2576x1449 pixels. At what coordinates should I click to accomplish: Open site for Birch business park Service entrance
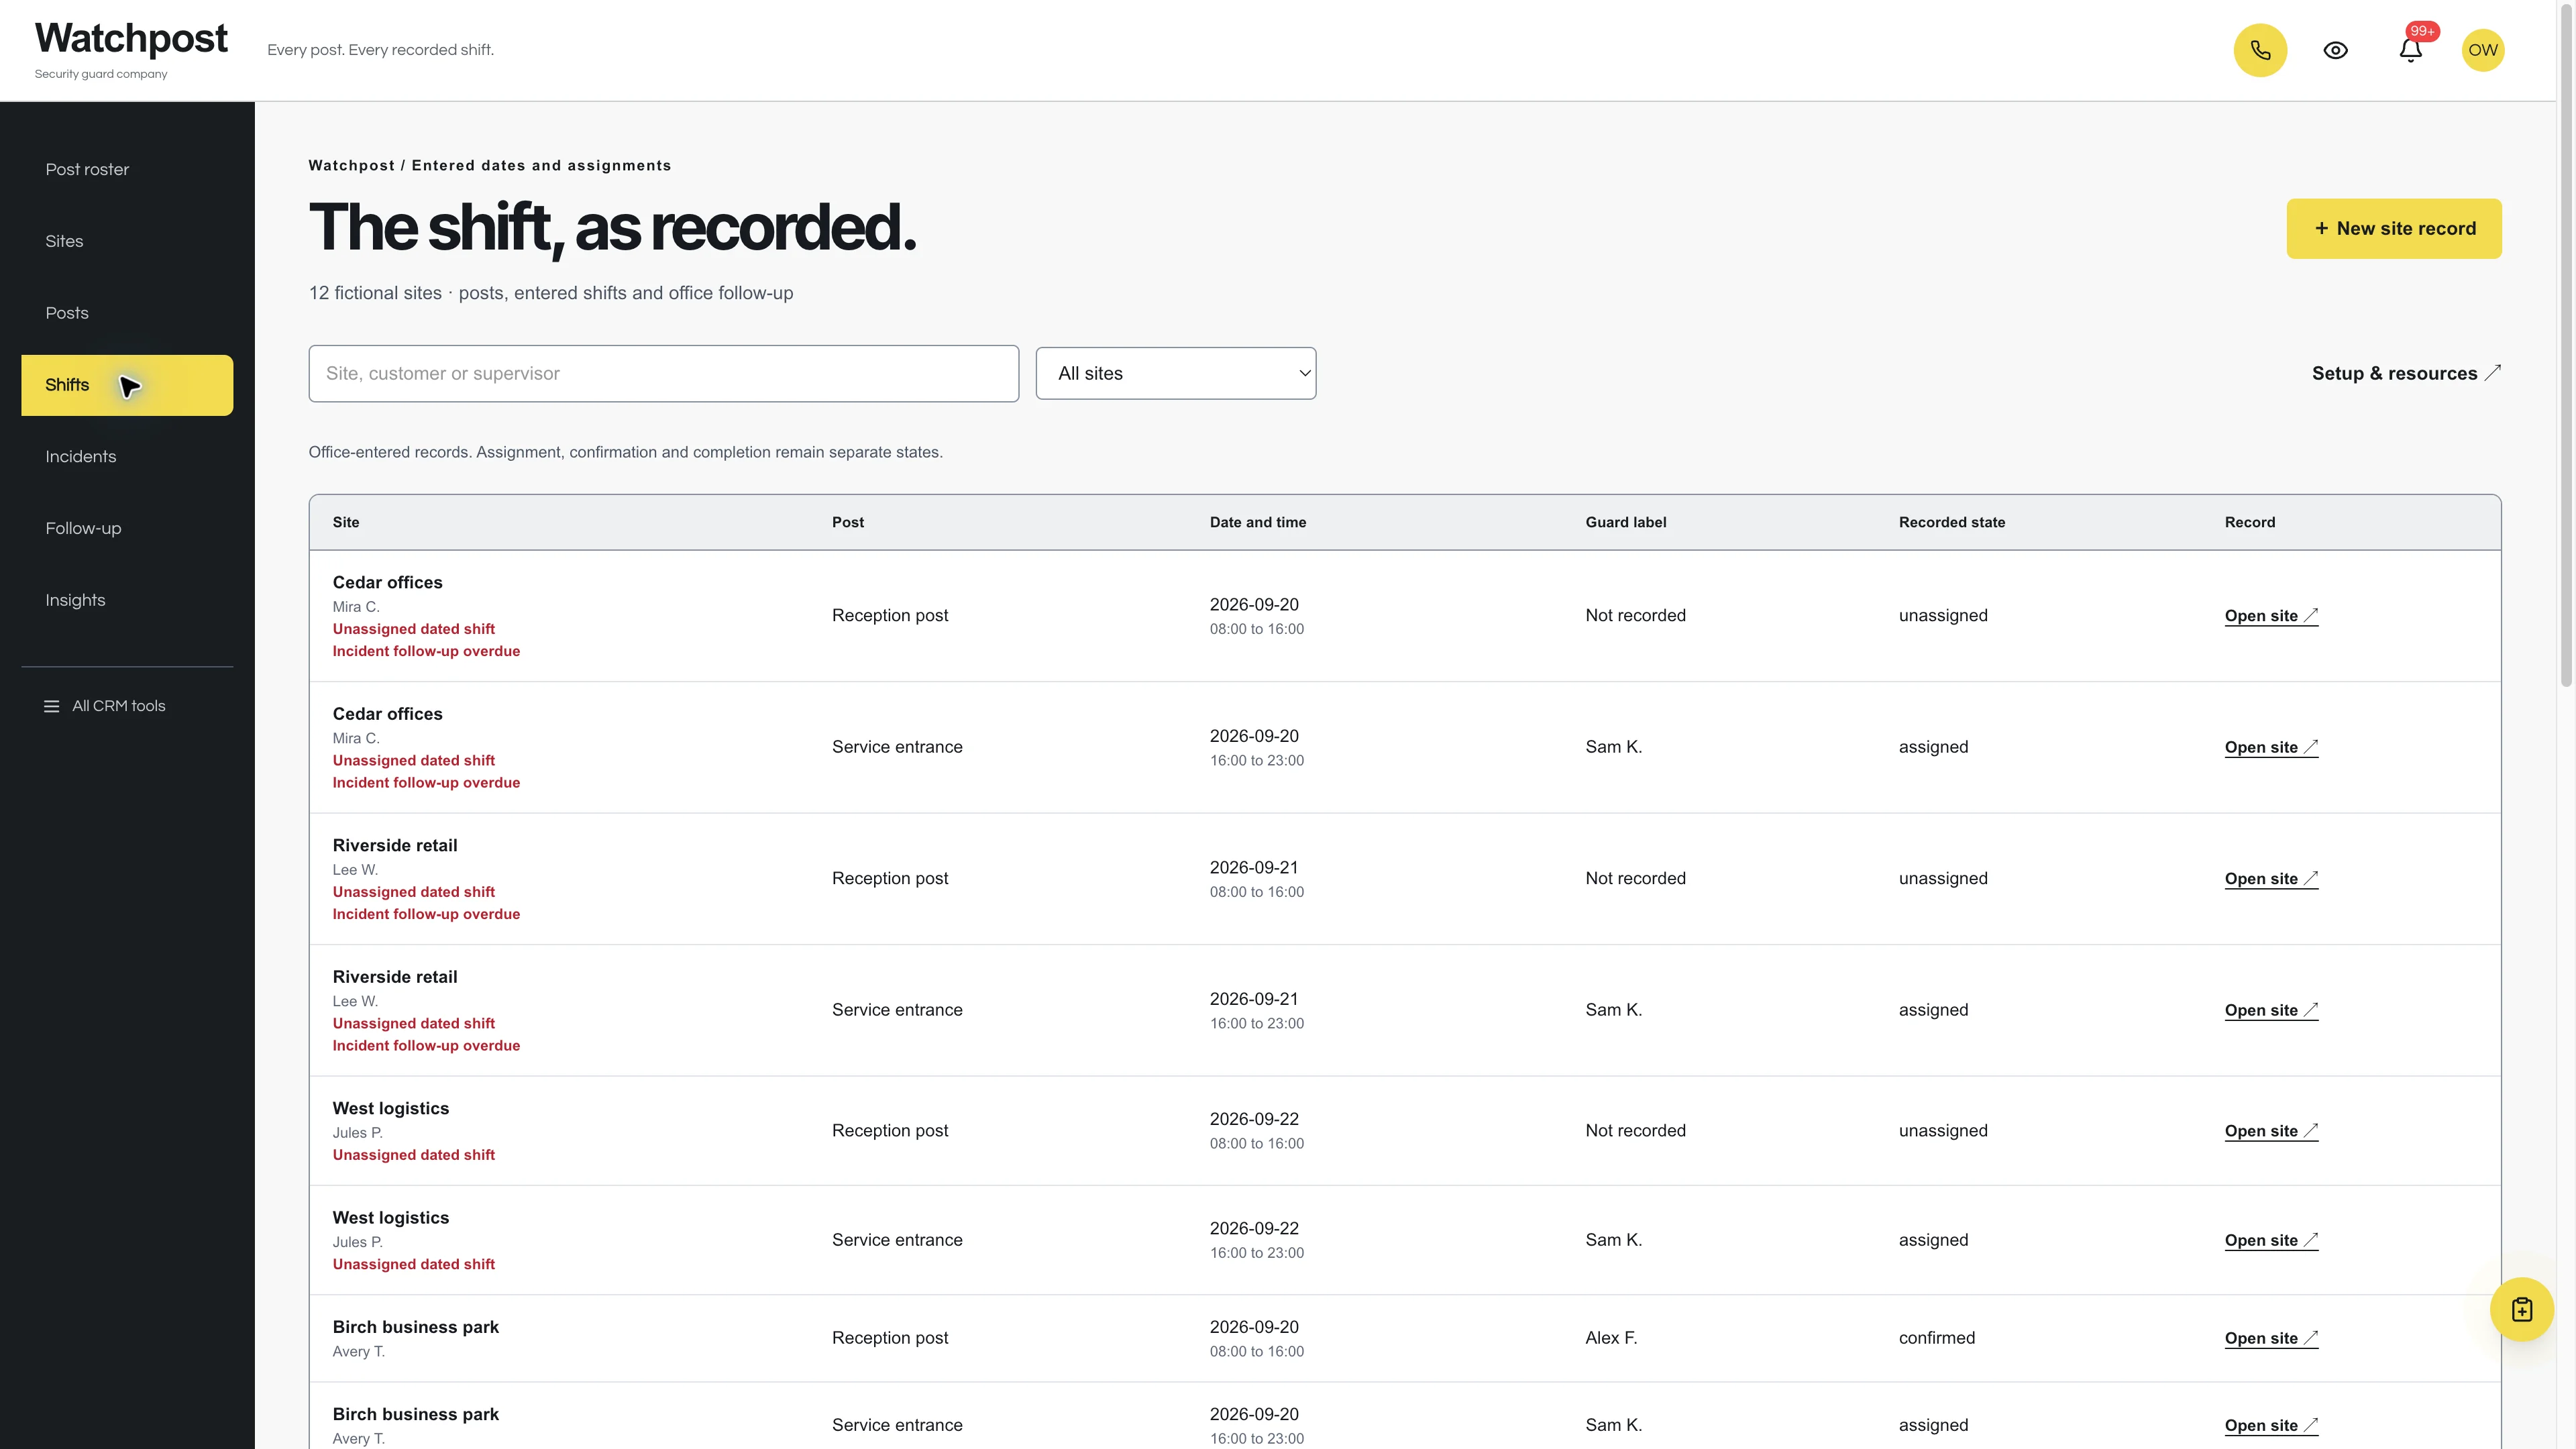2271,1426
